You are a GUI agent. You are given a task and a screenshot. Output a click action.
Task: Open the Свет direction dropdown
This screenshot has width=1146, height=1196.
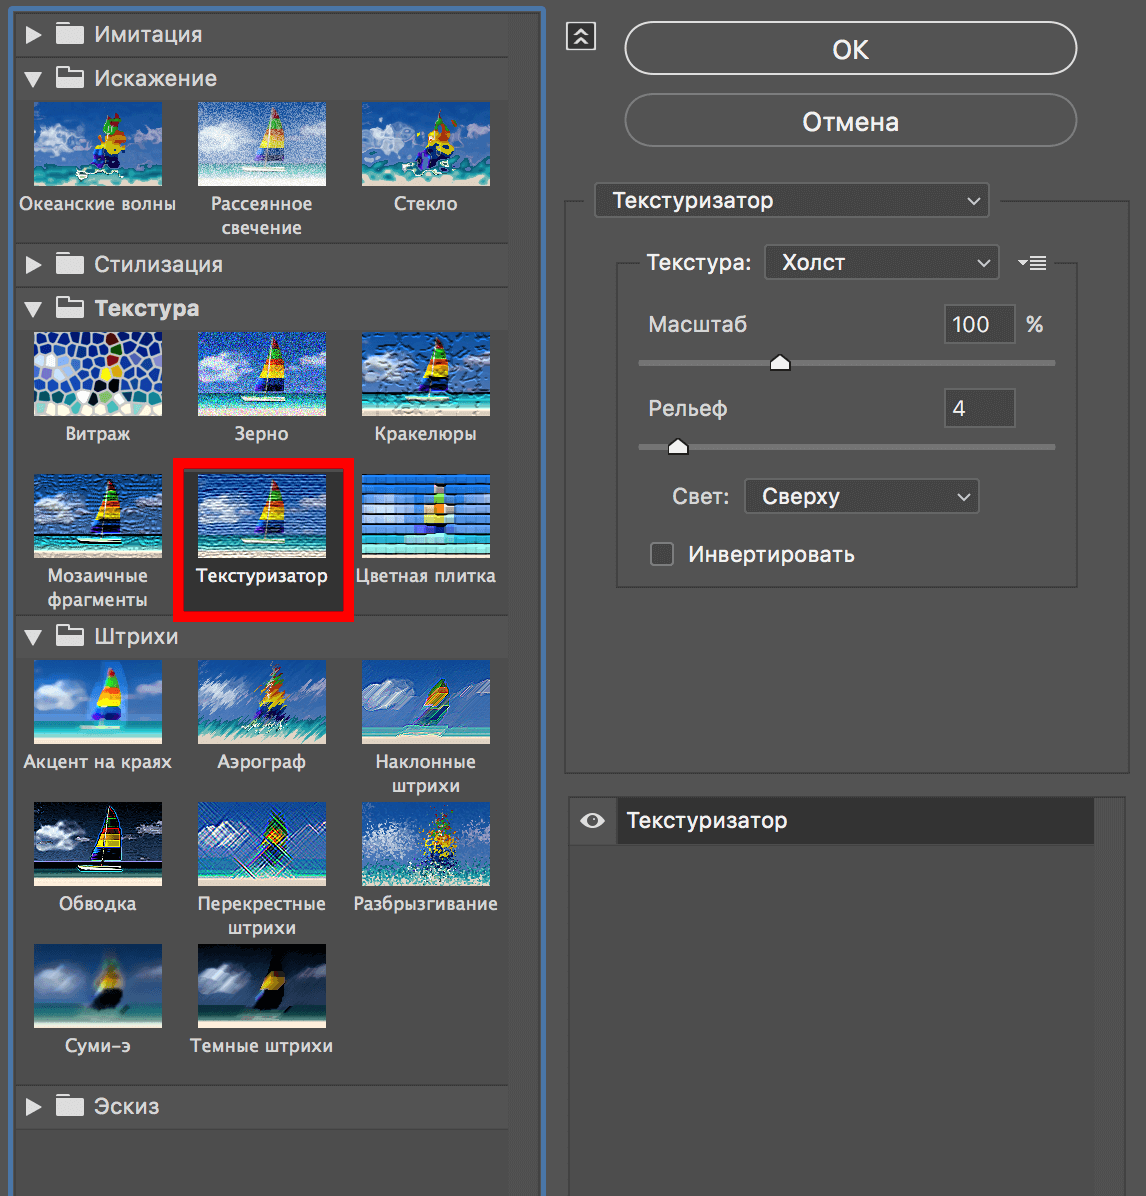(861, 497)
